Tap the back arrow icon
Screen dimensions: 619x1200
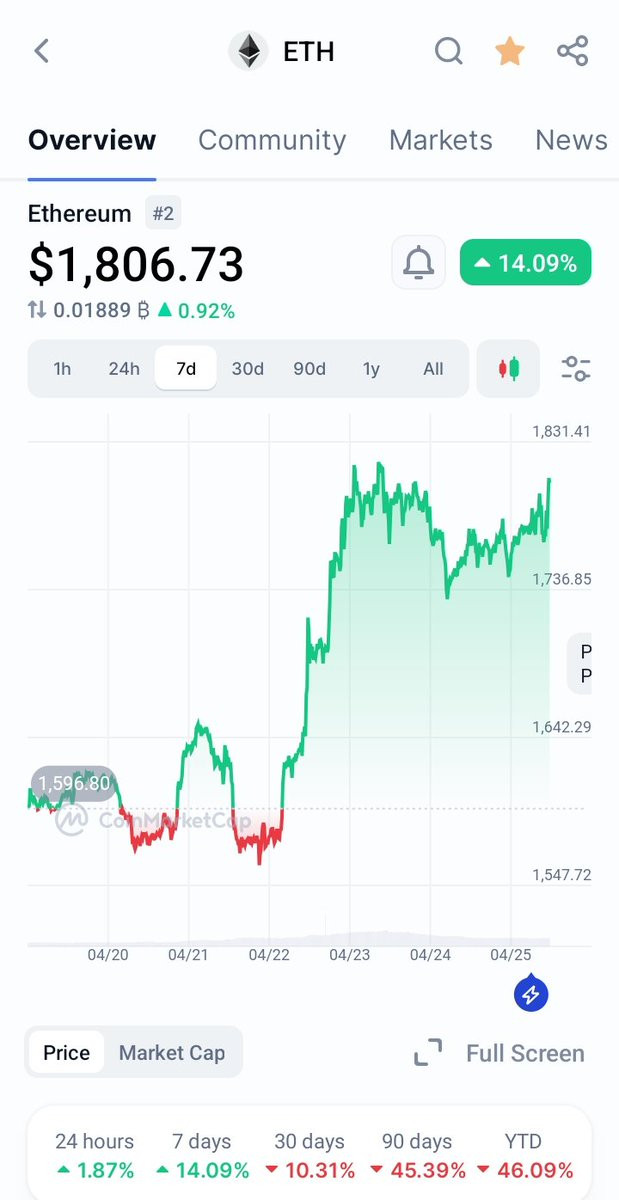tap(41, 51)
